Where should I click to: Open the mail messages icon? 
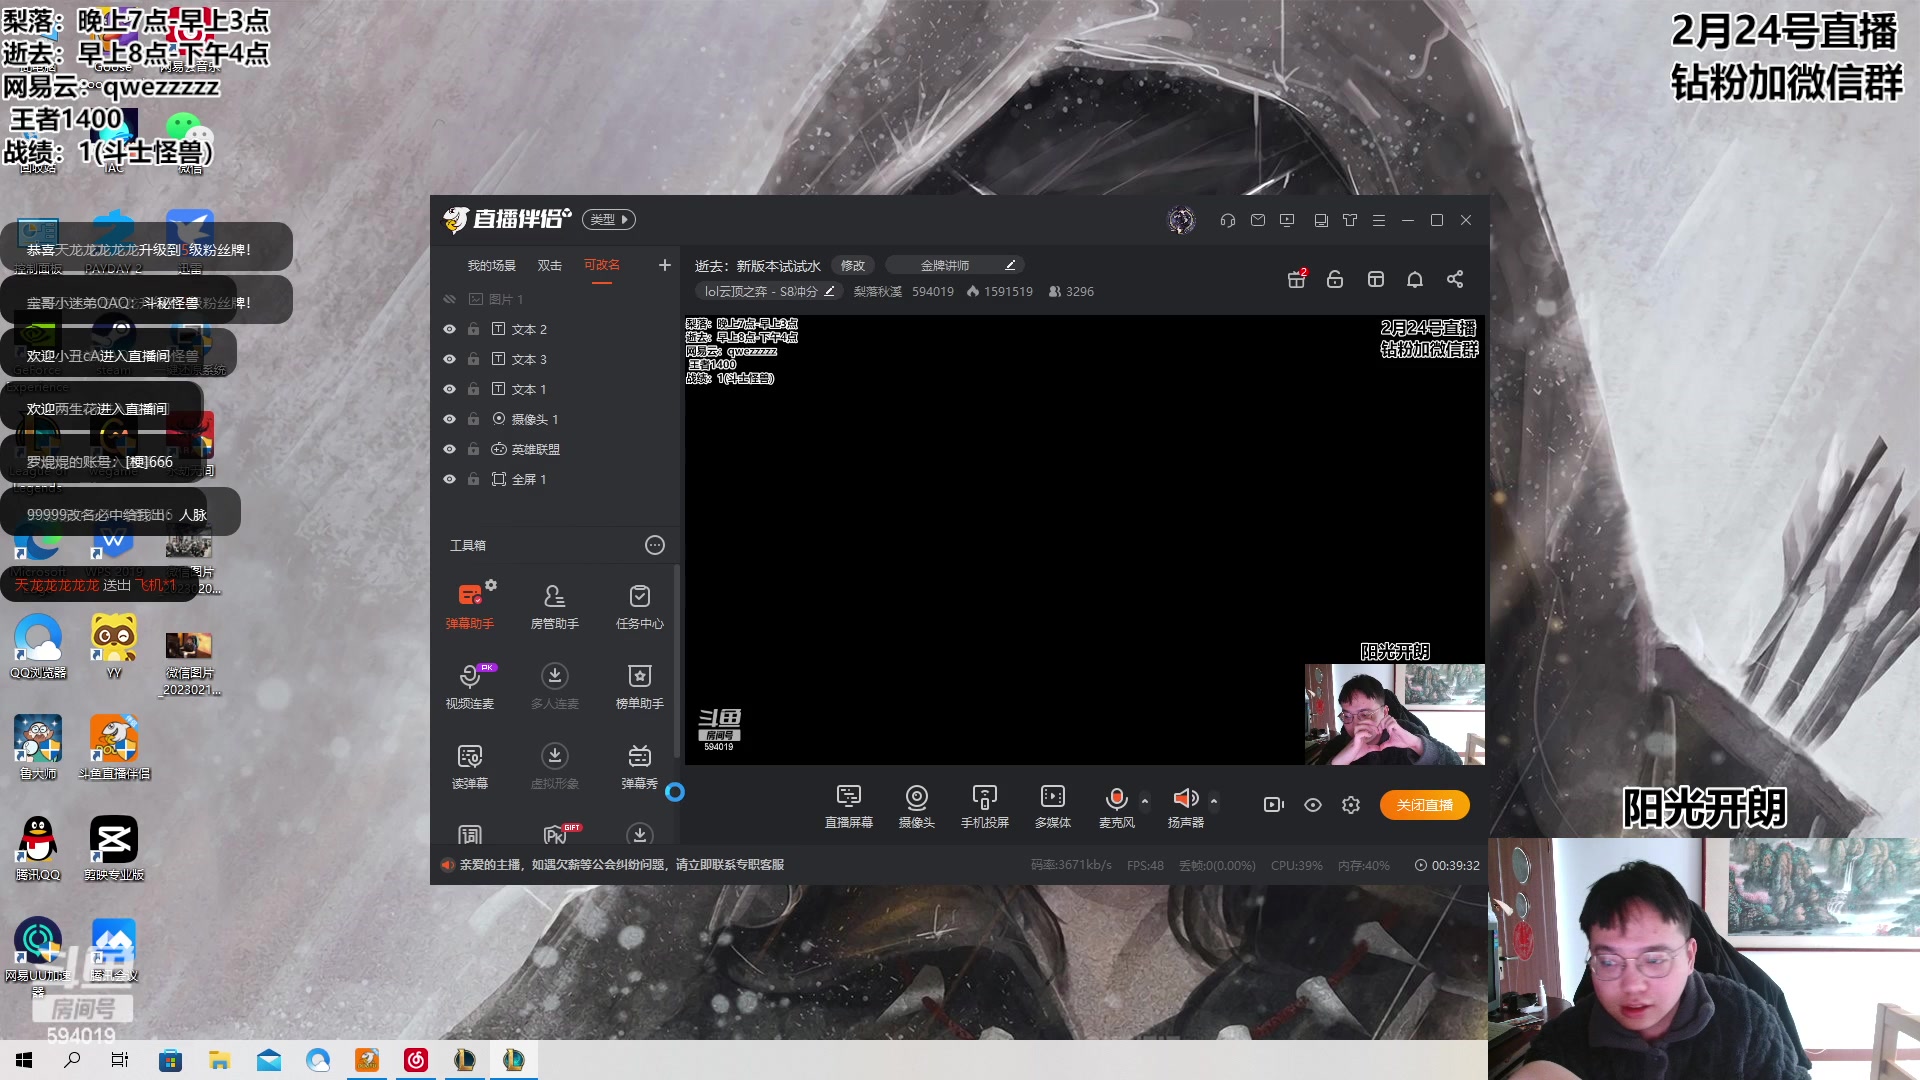[1257, 220]
